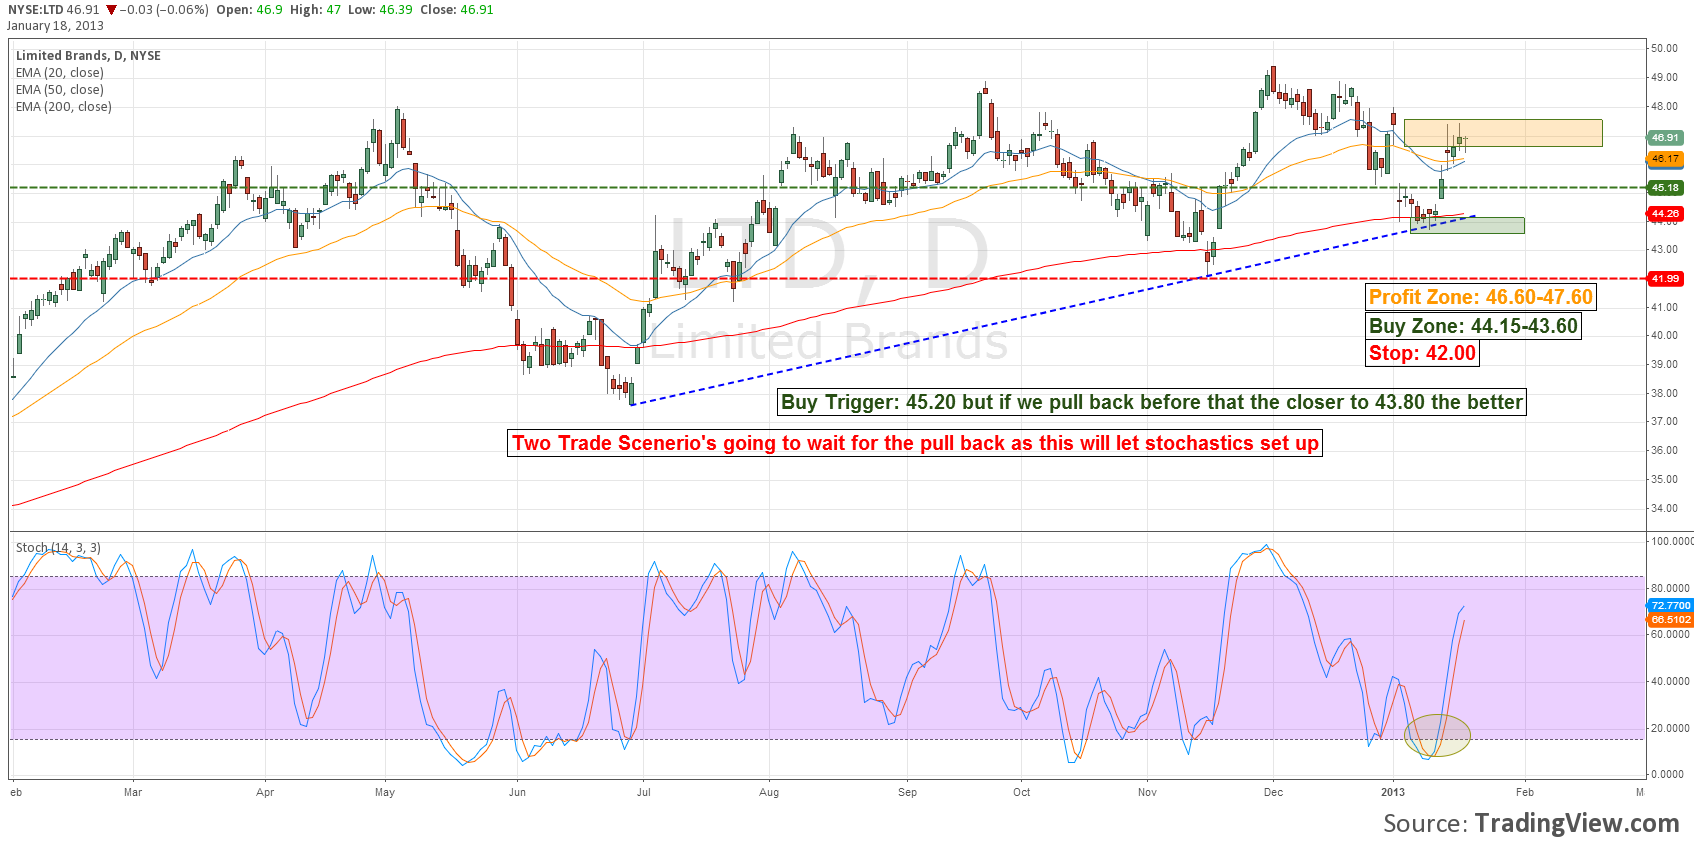Click the blue 72.7700 stochastic value tag
The image size is (1694, 850).
click(x=1670, y=606)
